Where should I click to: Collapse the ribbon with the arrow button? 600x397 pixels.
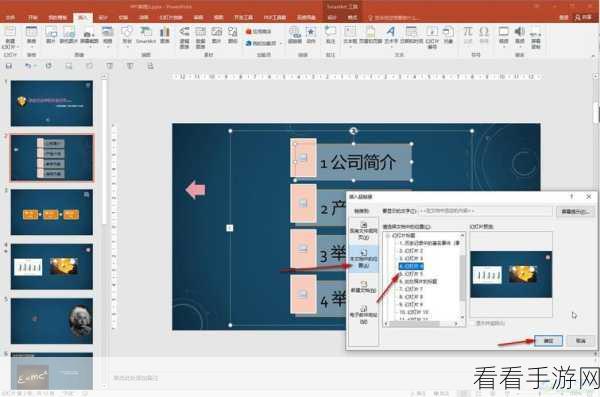(593, 56)
